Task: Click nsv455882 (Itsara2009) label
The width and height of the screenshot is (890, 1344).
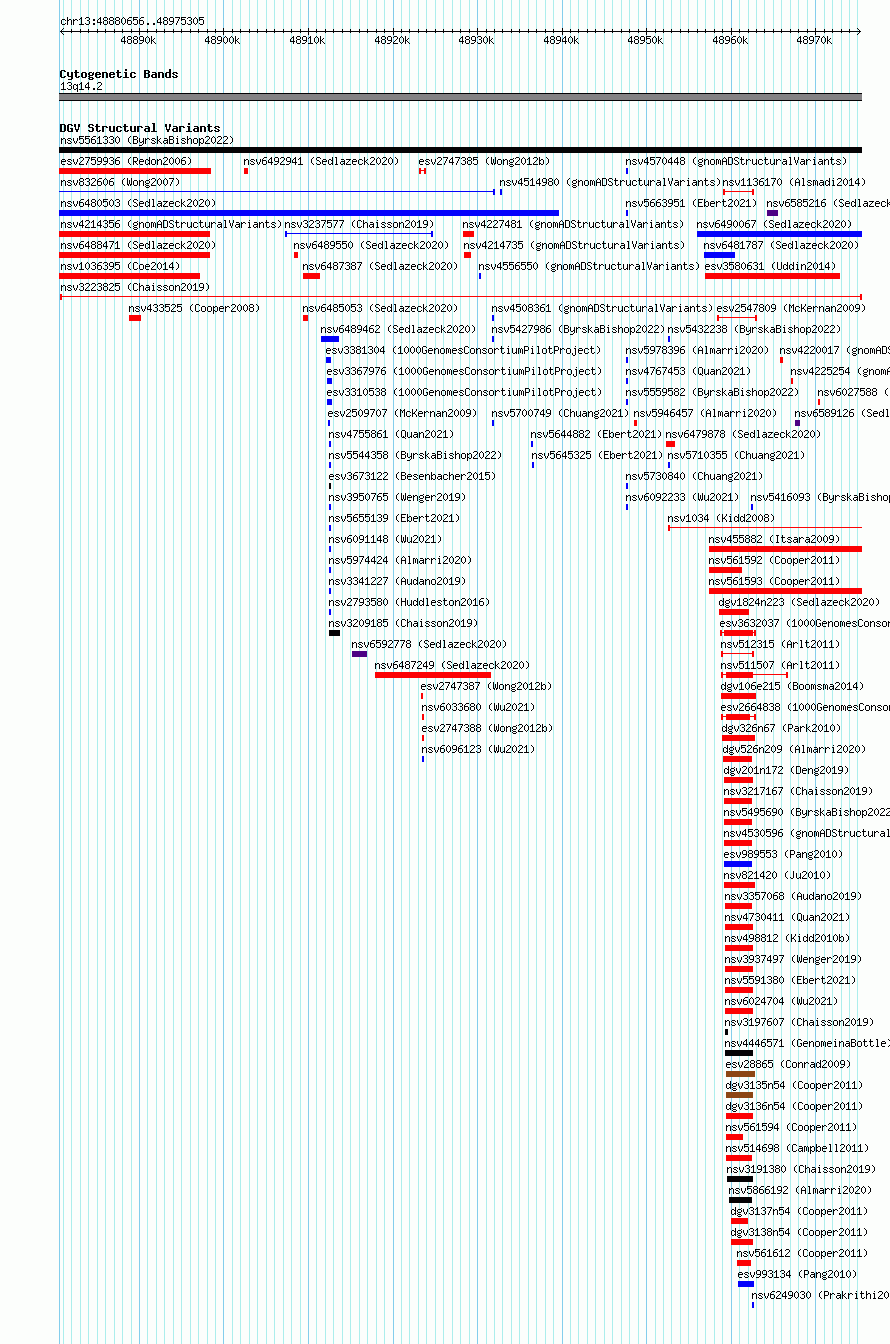Action: point(774,539)
